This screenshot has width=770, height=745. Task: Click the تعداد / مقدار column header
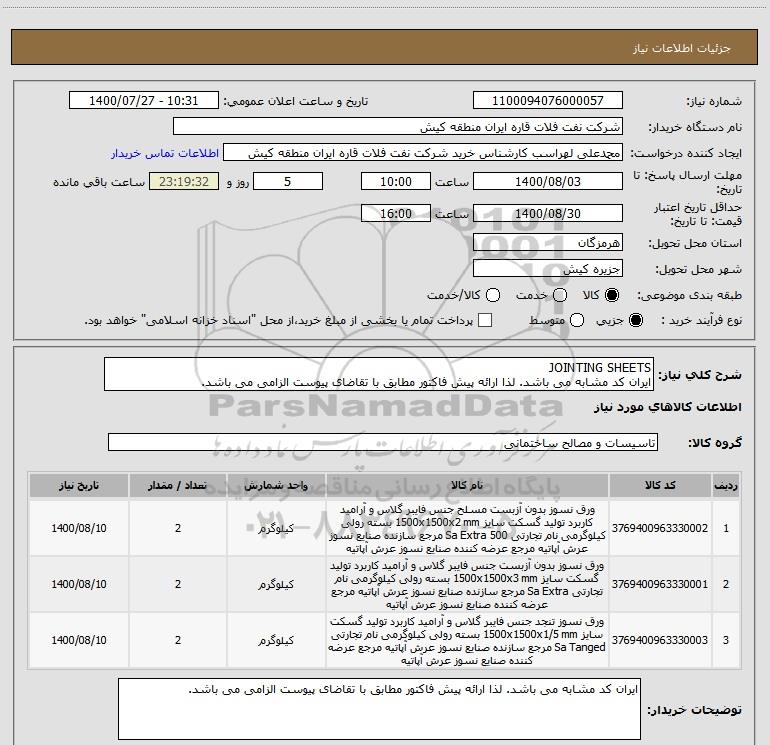pos(178,486)
